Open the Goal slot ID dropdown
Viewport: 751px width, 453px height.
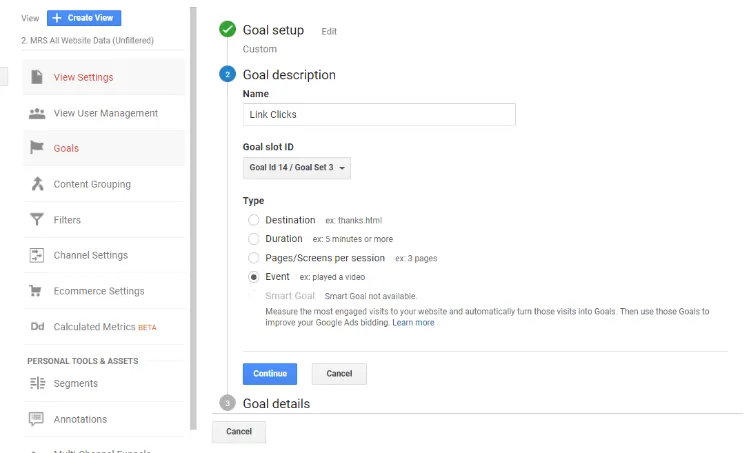click(x=297, y=168)
